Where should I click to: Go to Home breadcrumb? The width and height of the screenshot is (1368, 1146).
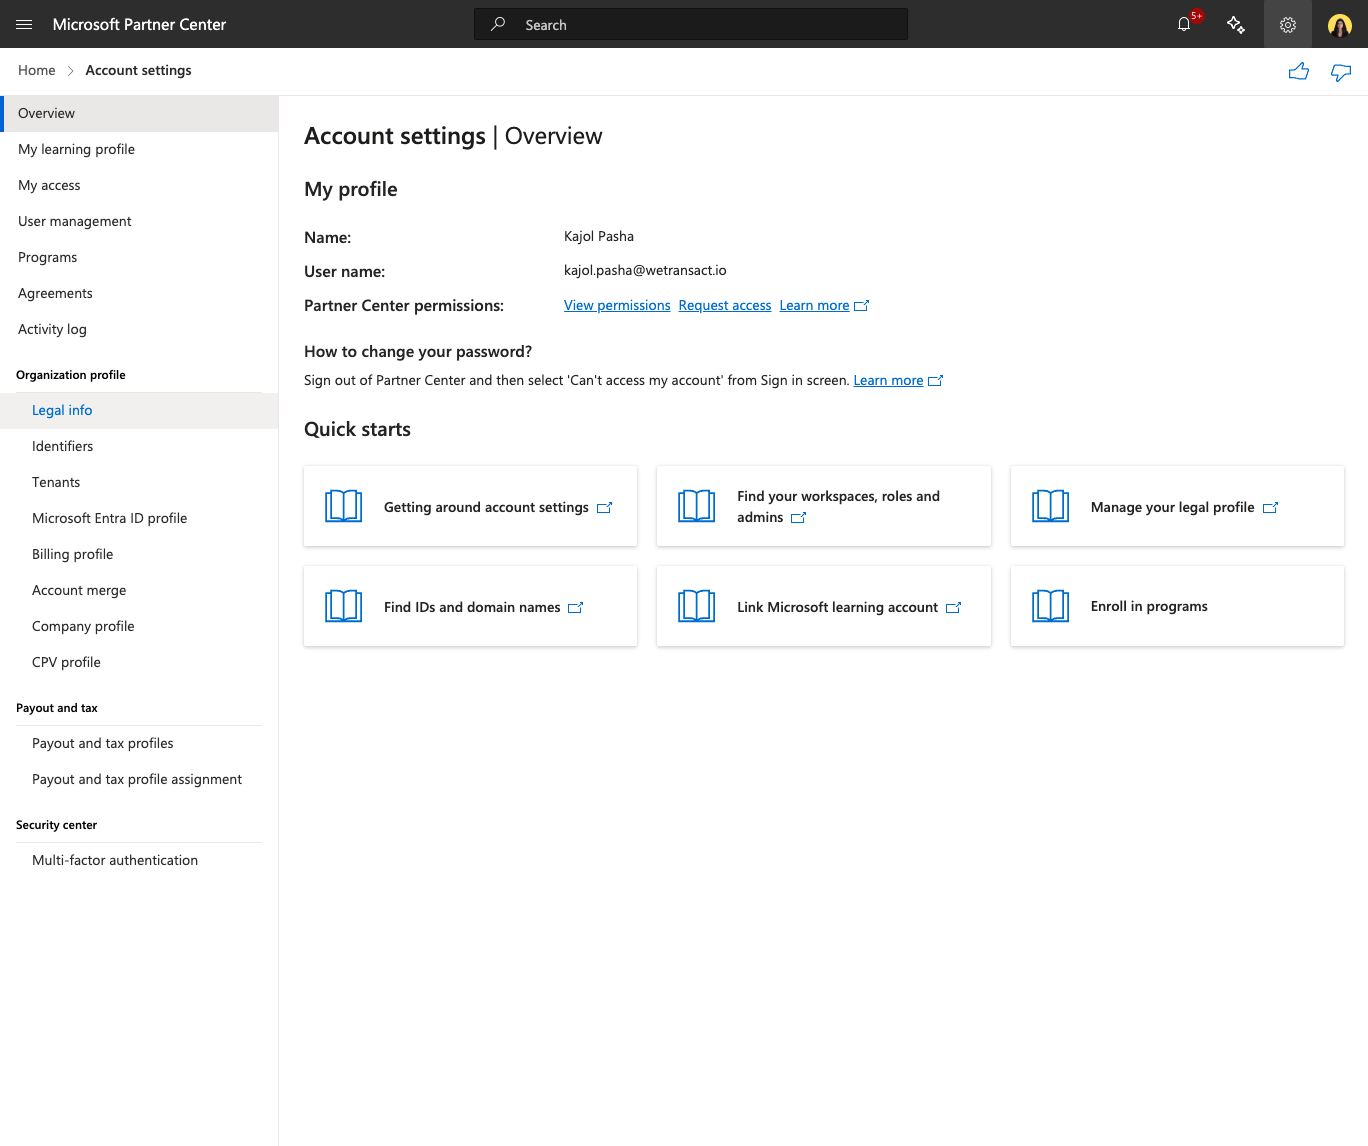(x=37, y=70)
